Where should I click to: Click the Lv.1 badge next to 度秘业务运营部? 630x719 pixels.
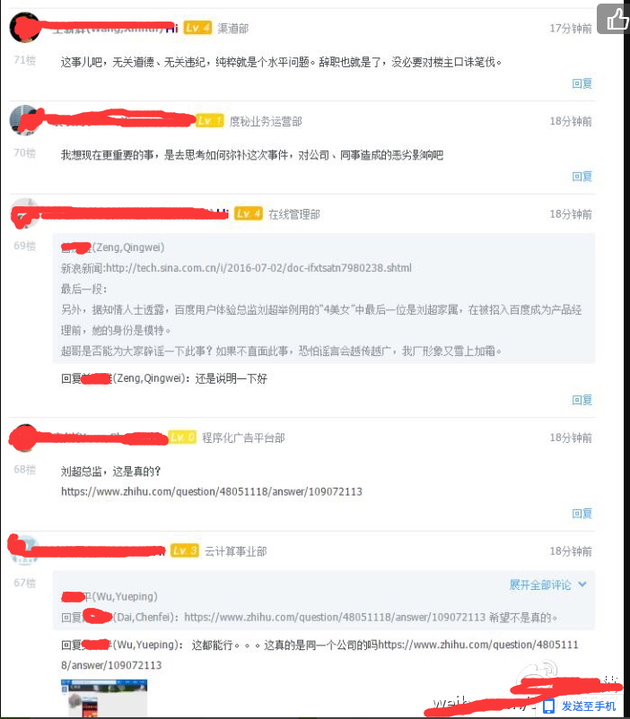click(x=210, y=121)
